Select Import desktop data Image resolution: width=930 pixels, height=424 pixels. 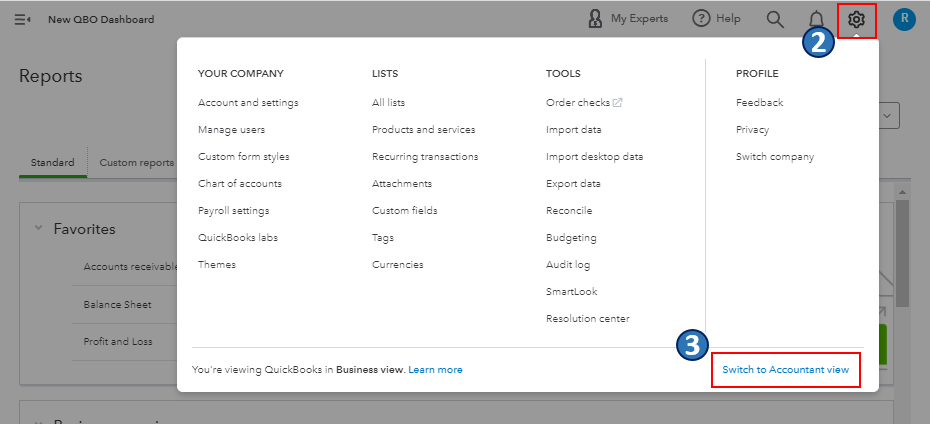(595, 157)
